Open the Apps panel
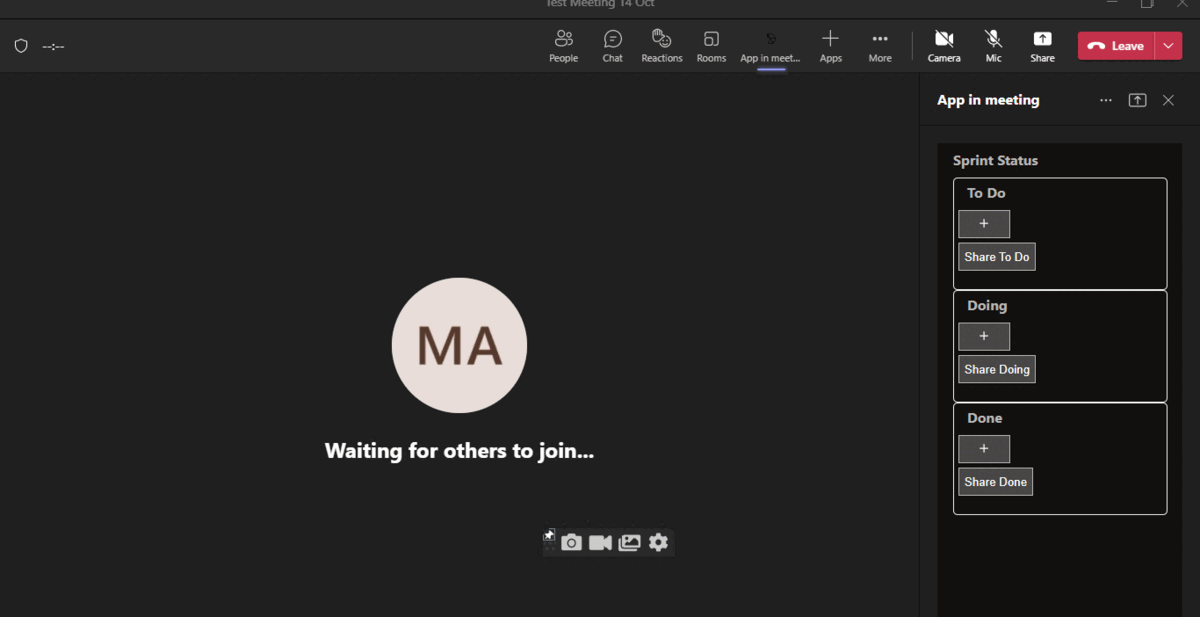Viewport: 1200px width, 634px height. (x=830, y=45)
